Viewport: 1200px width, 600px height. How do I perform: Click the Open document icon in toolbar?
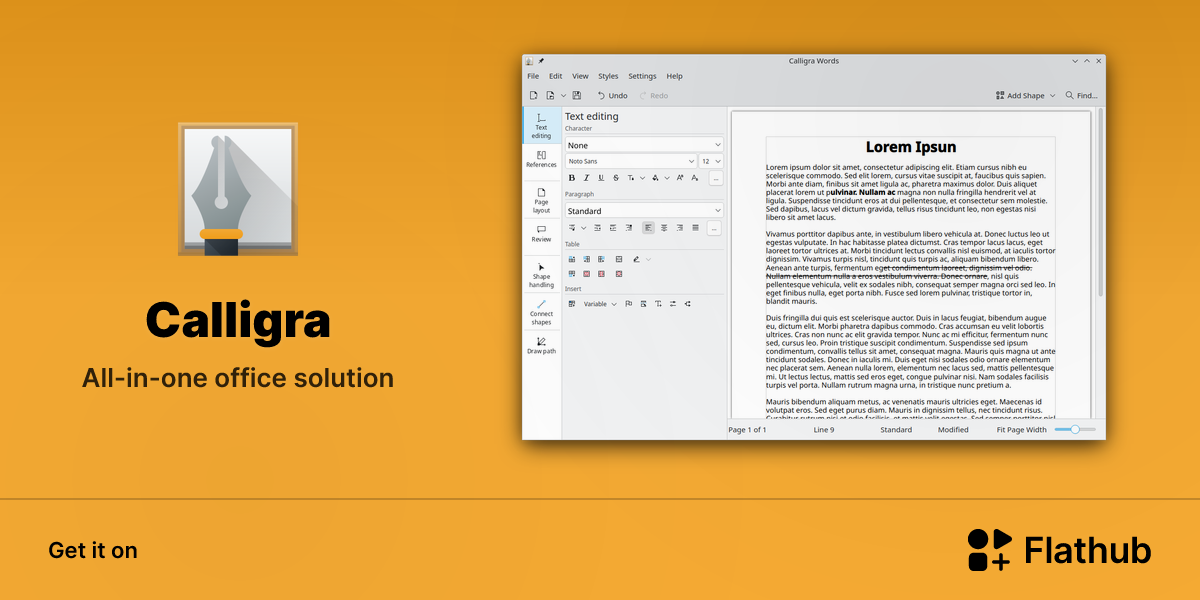[550, 95]
